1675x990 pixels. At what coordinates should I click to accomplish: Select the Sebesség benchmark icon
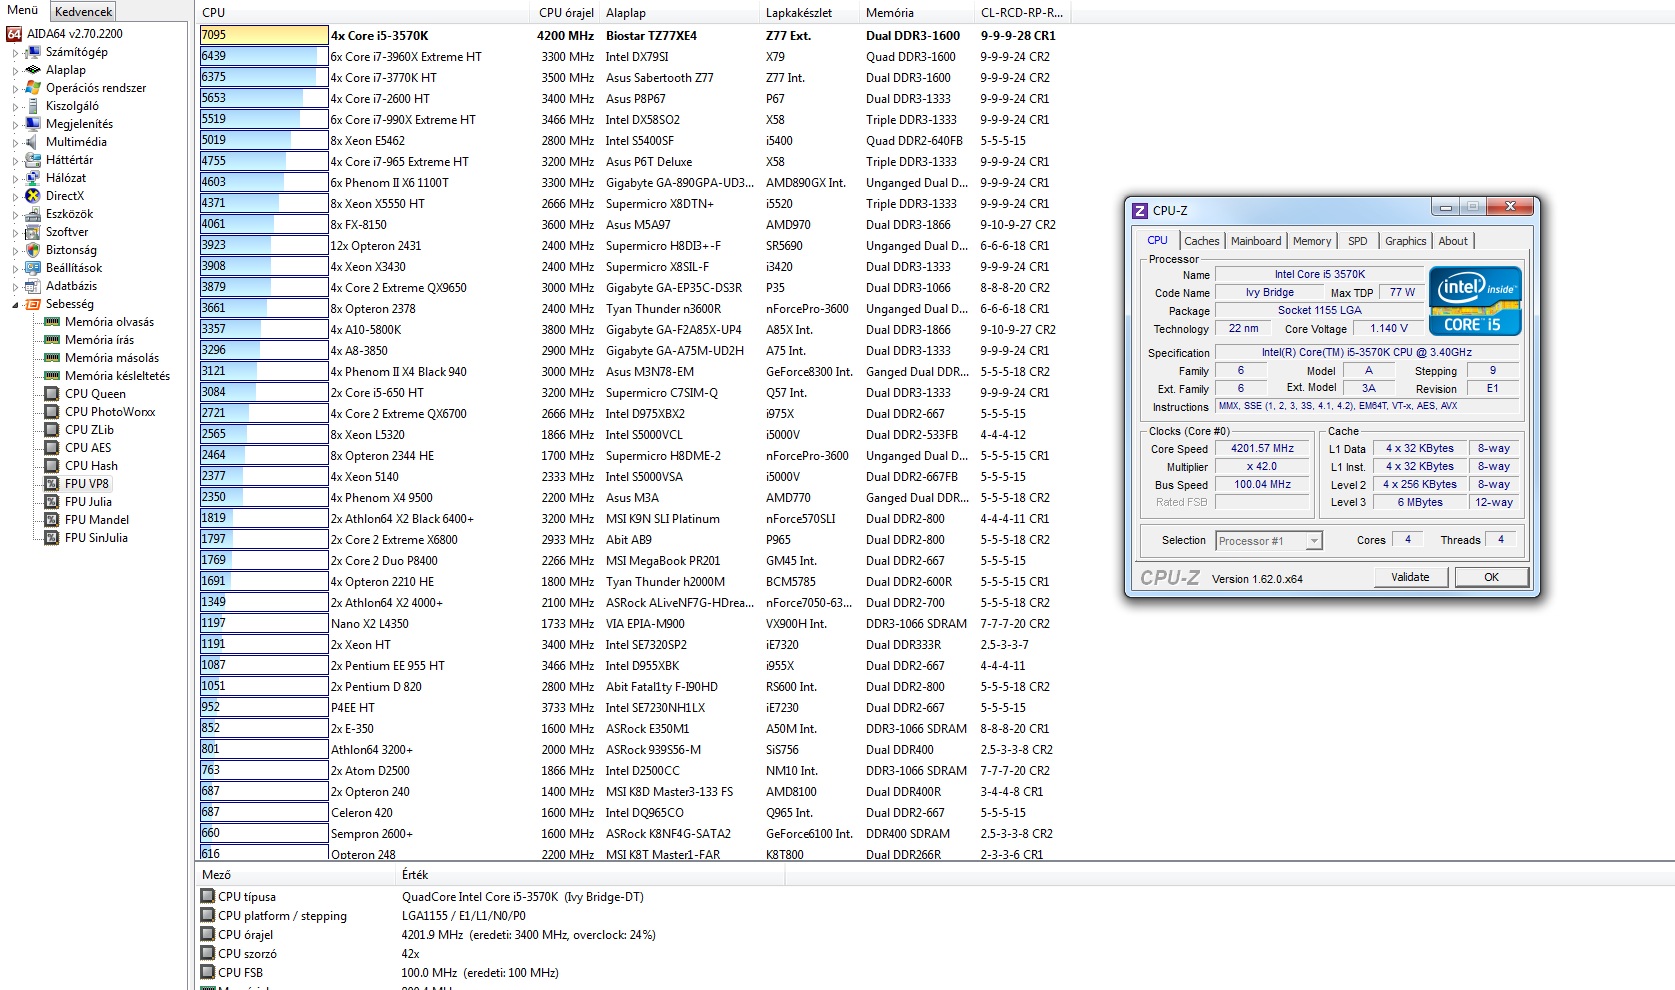click(33, 304)
